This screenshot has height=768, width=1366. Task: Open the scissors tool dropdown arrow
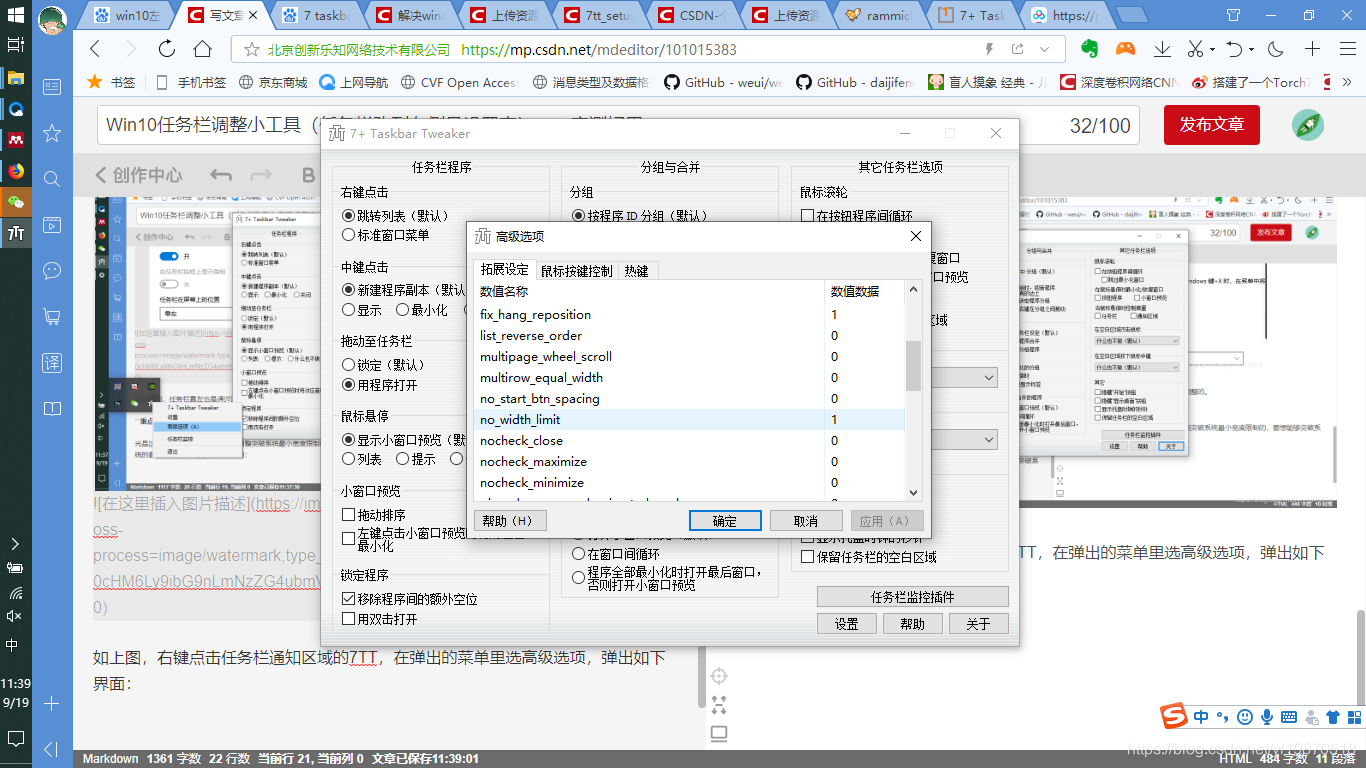click(1212, 49)
